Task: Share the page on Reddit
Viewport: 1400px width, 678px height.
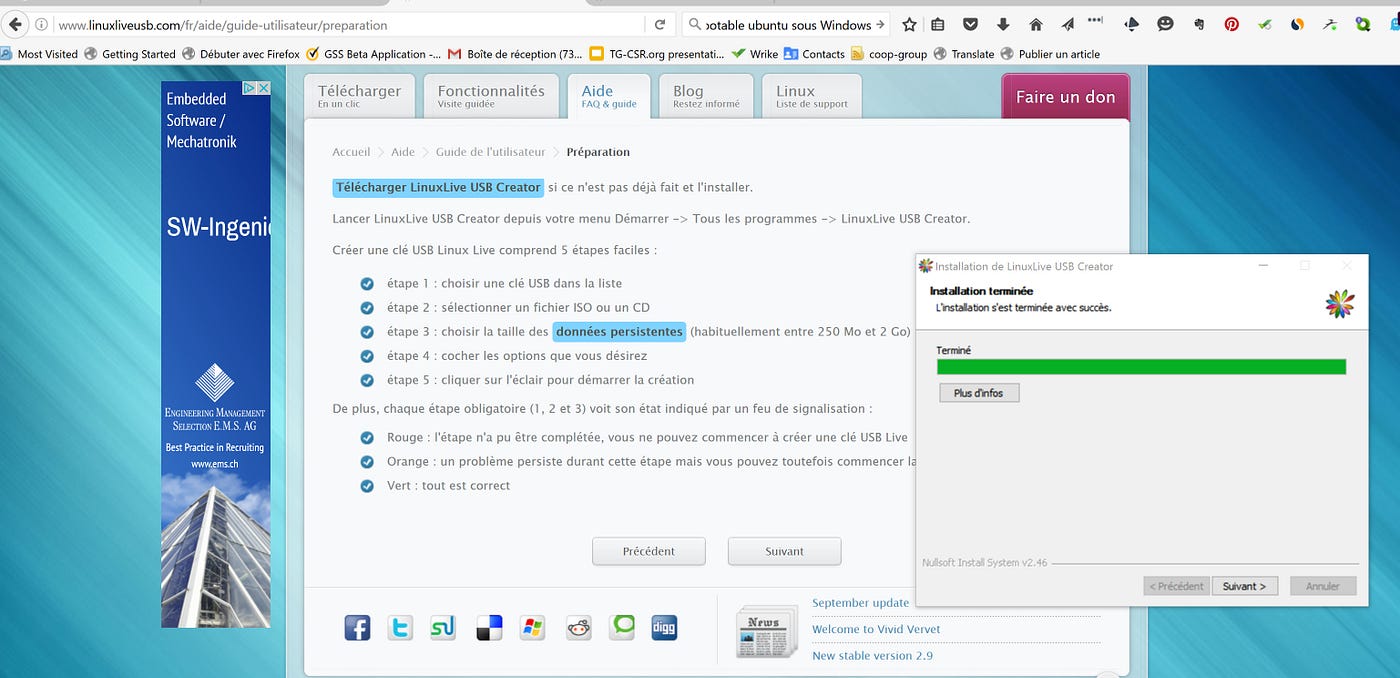Action: [578, 628]
